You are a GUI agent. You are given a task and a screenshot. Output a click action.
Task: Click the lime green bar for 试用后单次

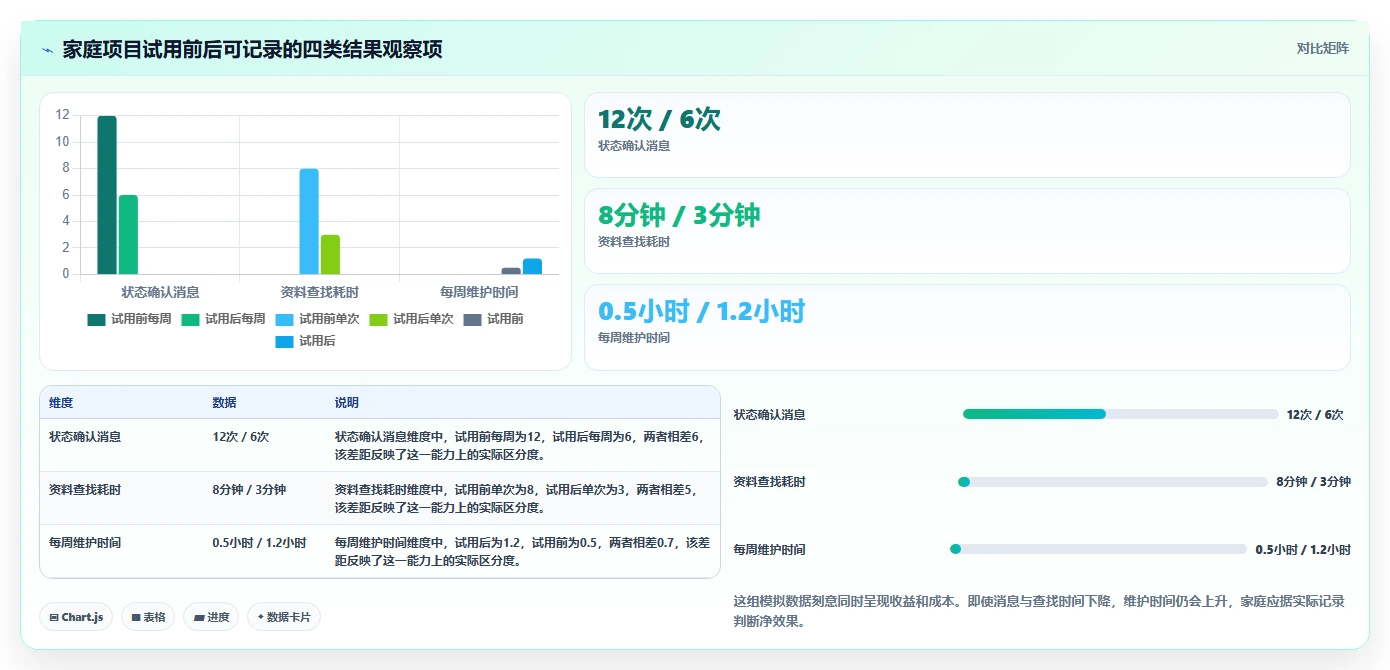[x=330, y=254]
